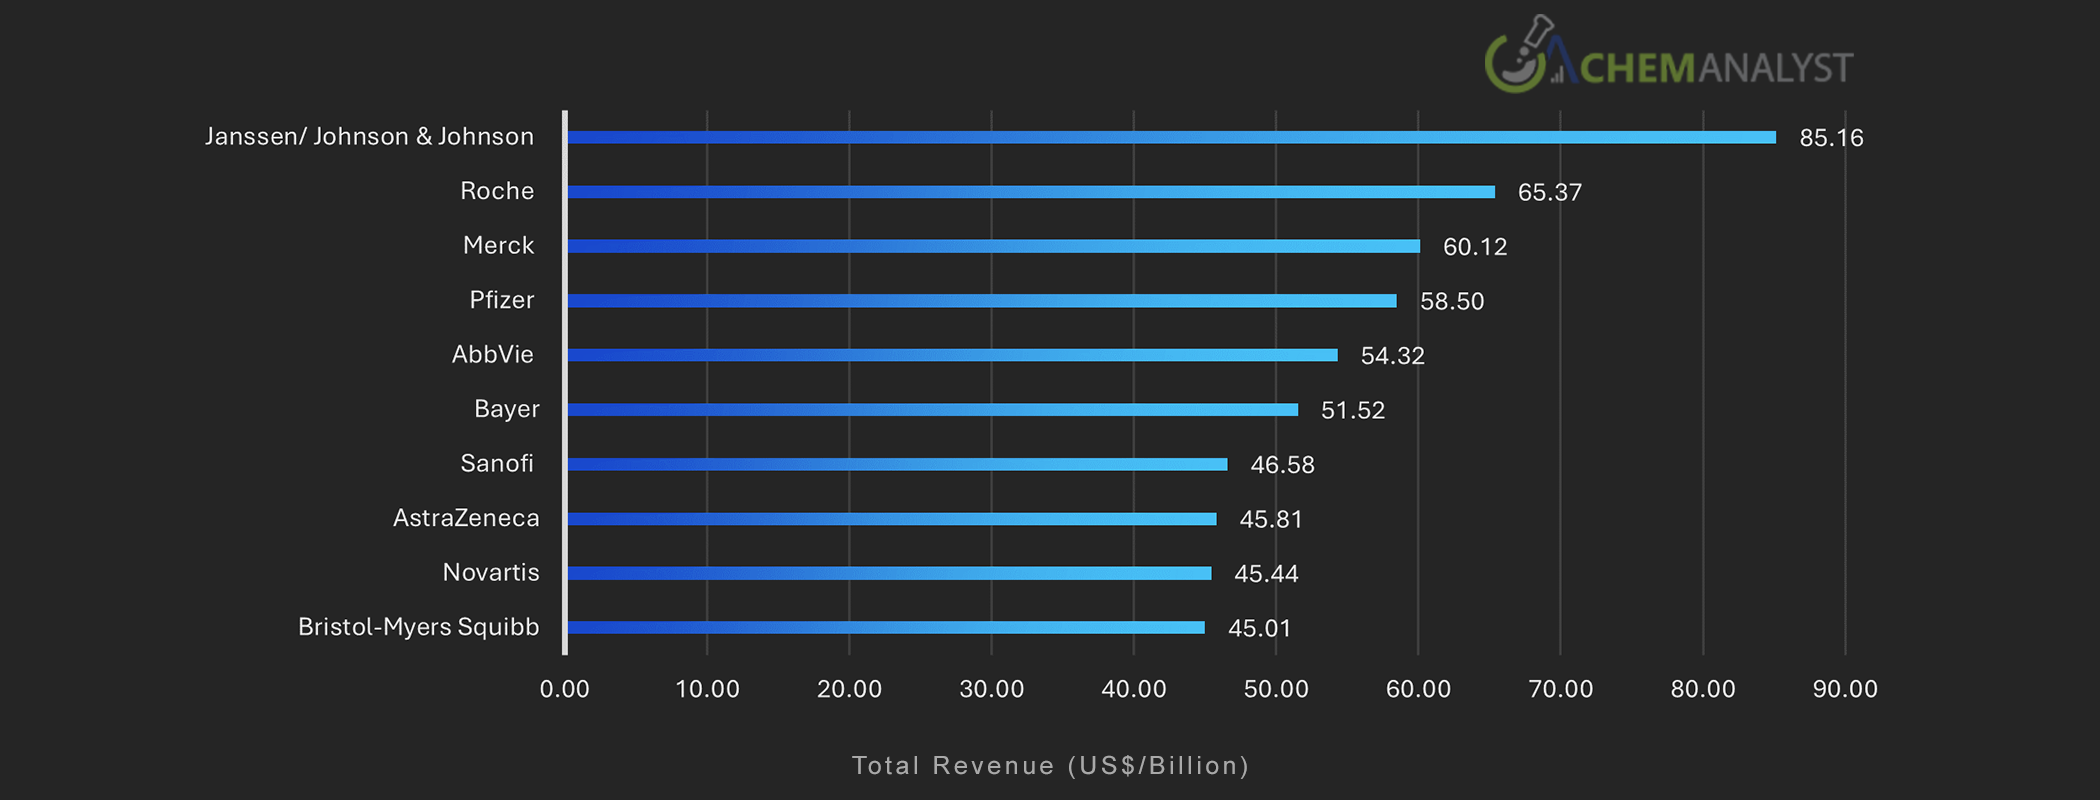Select the 65.37 data label
Viewport: 2100px width, 800px height.
(1549, 192)
